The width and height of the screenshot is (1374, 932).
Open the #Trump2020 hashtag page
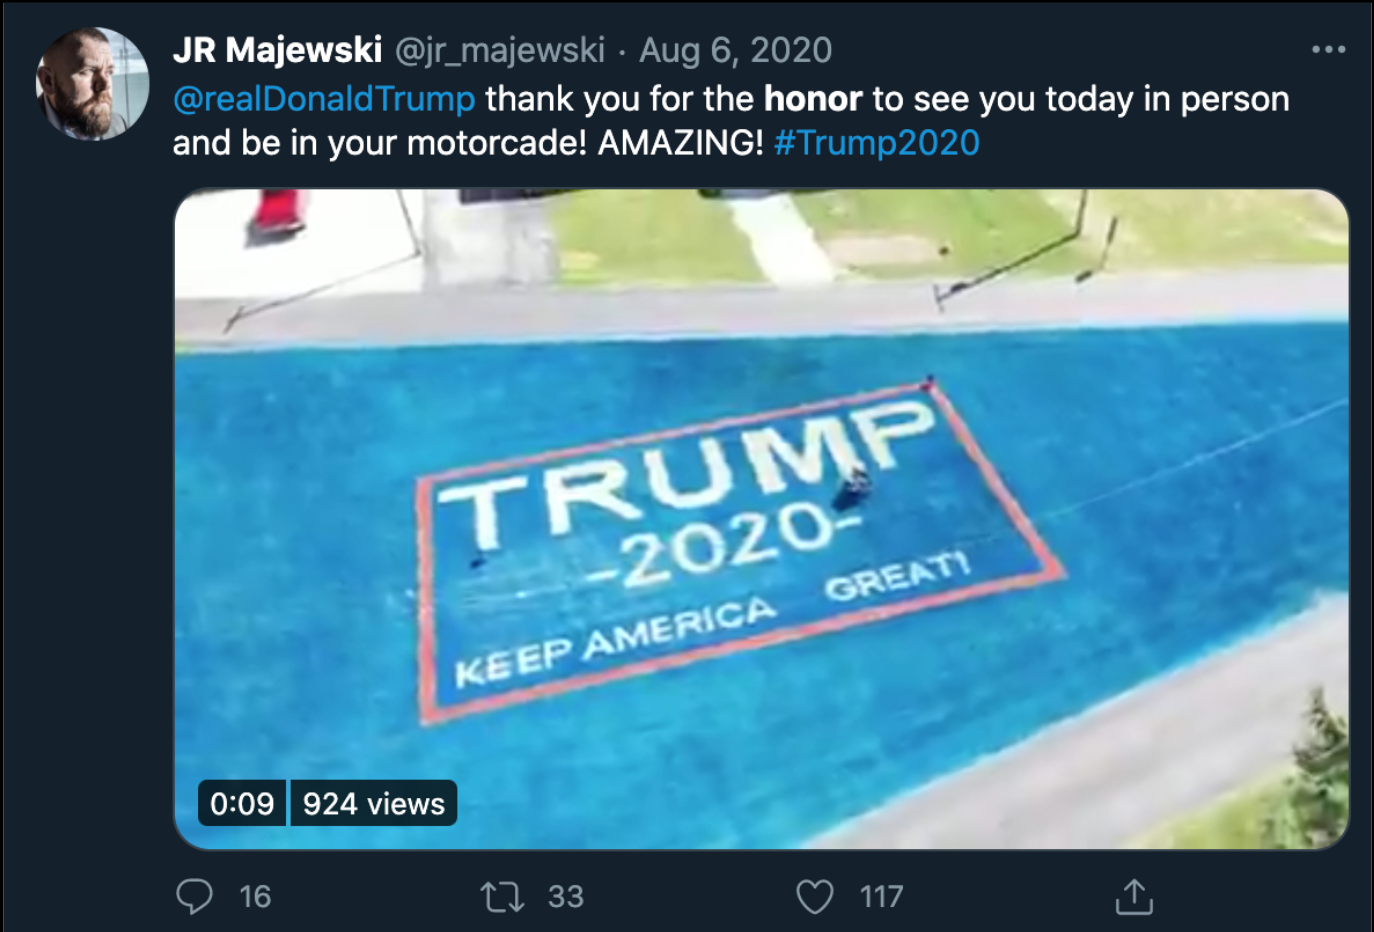coord(877,143)
